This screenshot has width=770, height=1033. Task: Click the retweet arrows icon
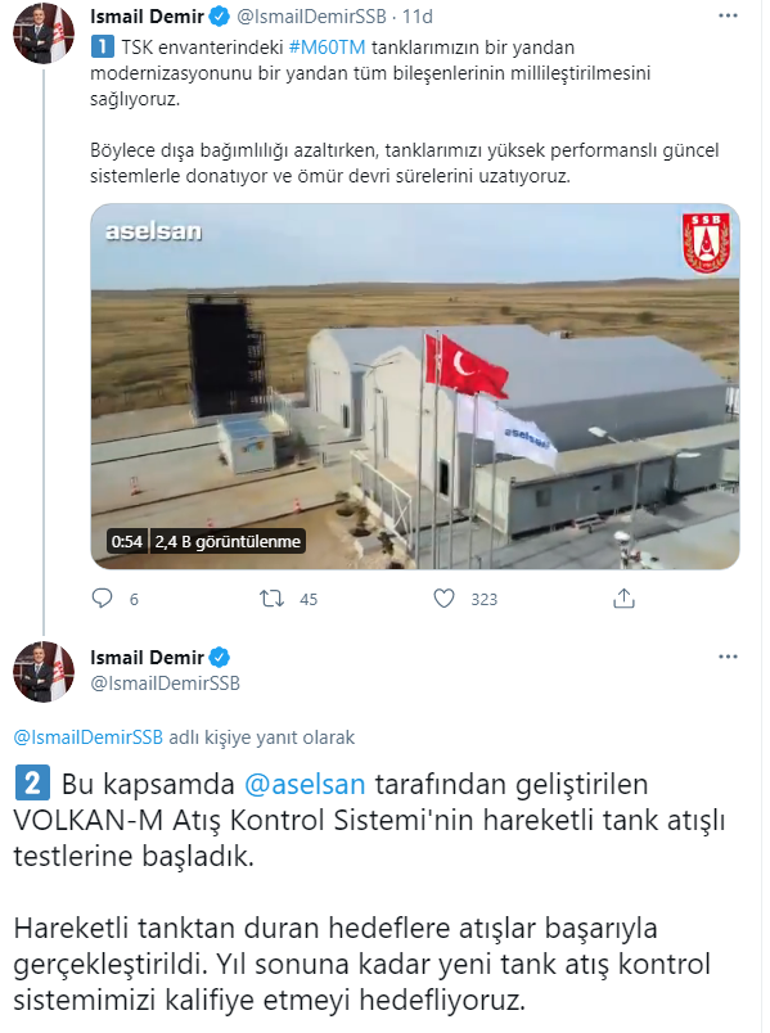point(271,598)
